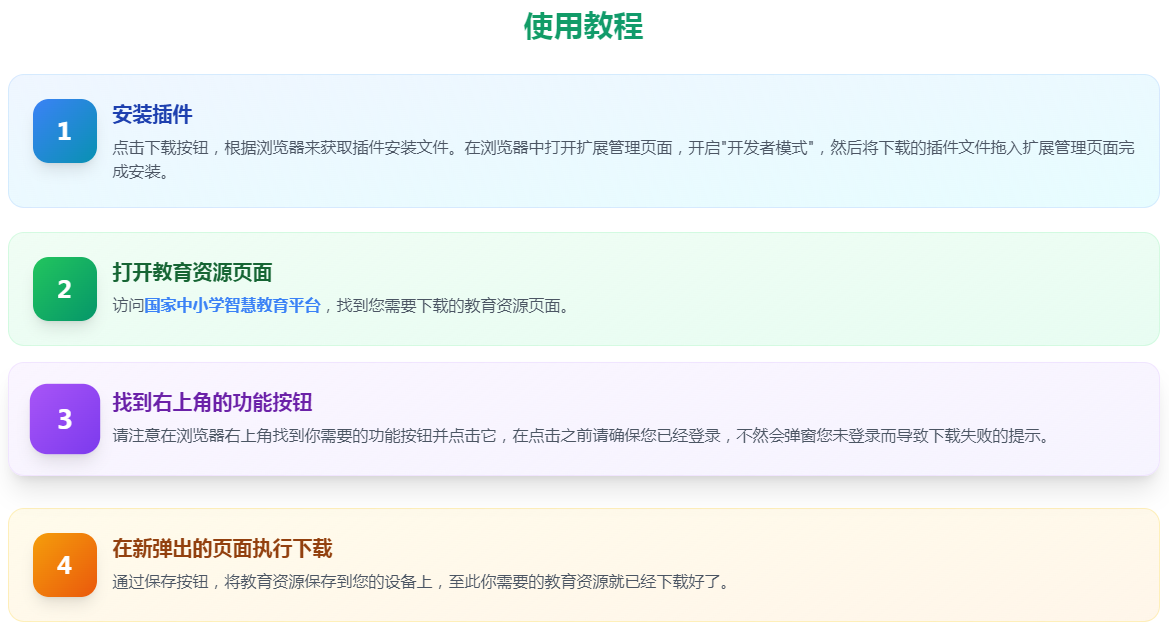Click the orange number 4 step badge
1169x638 pixels.
click(x=64, y=565)
